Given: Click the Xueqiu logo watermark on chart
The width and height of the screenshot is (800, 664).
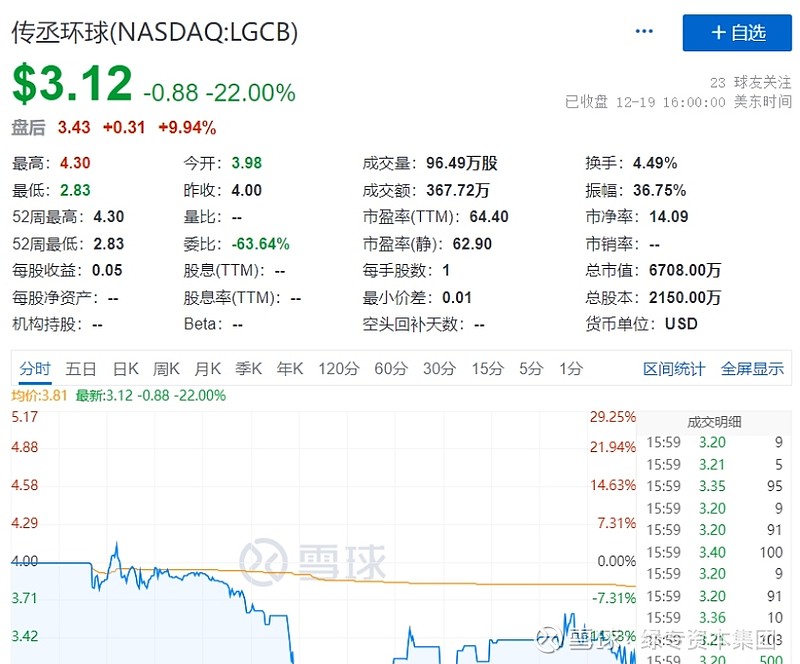Looking at the screenshot, I should coord(313,562).
